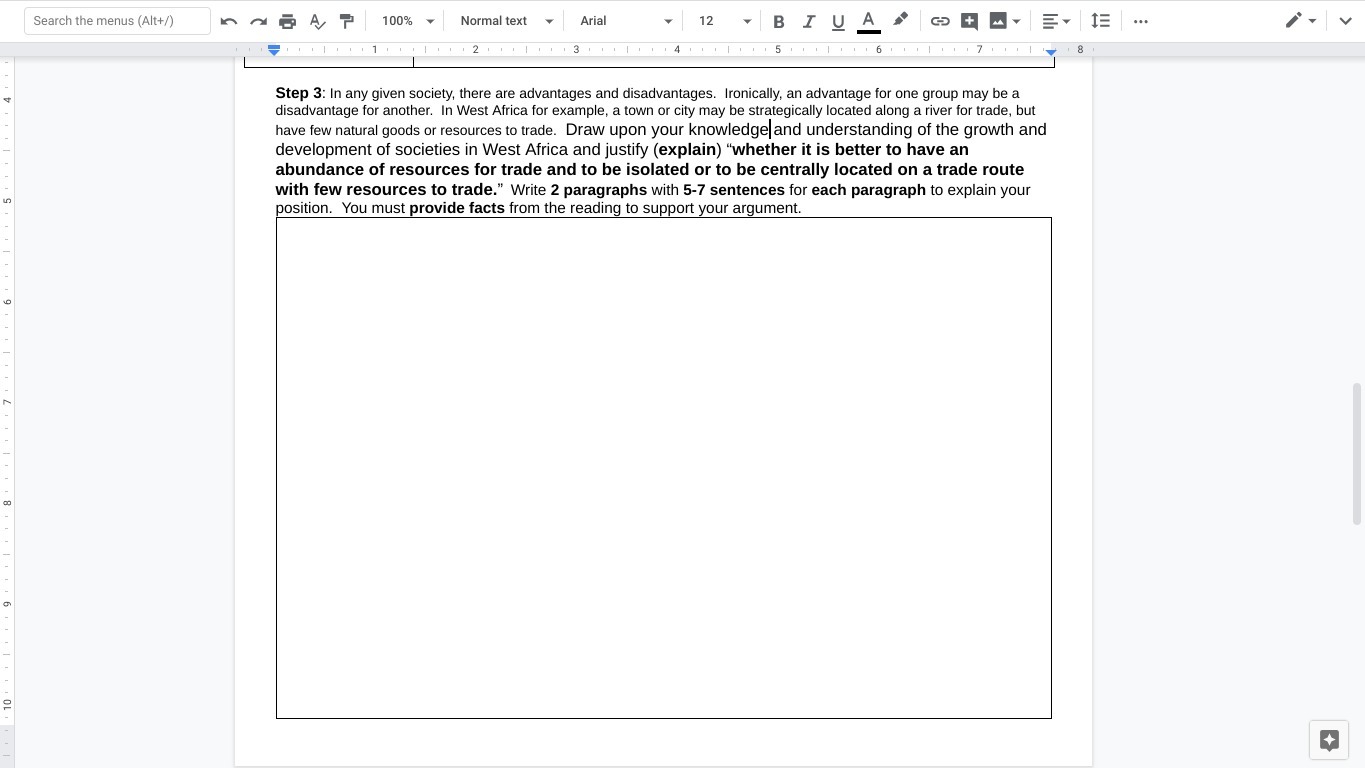
Task: Hide the menus with chevron
Action: (x=1345, y=21)
